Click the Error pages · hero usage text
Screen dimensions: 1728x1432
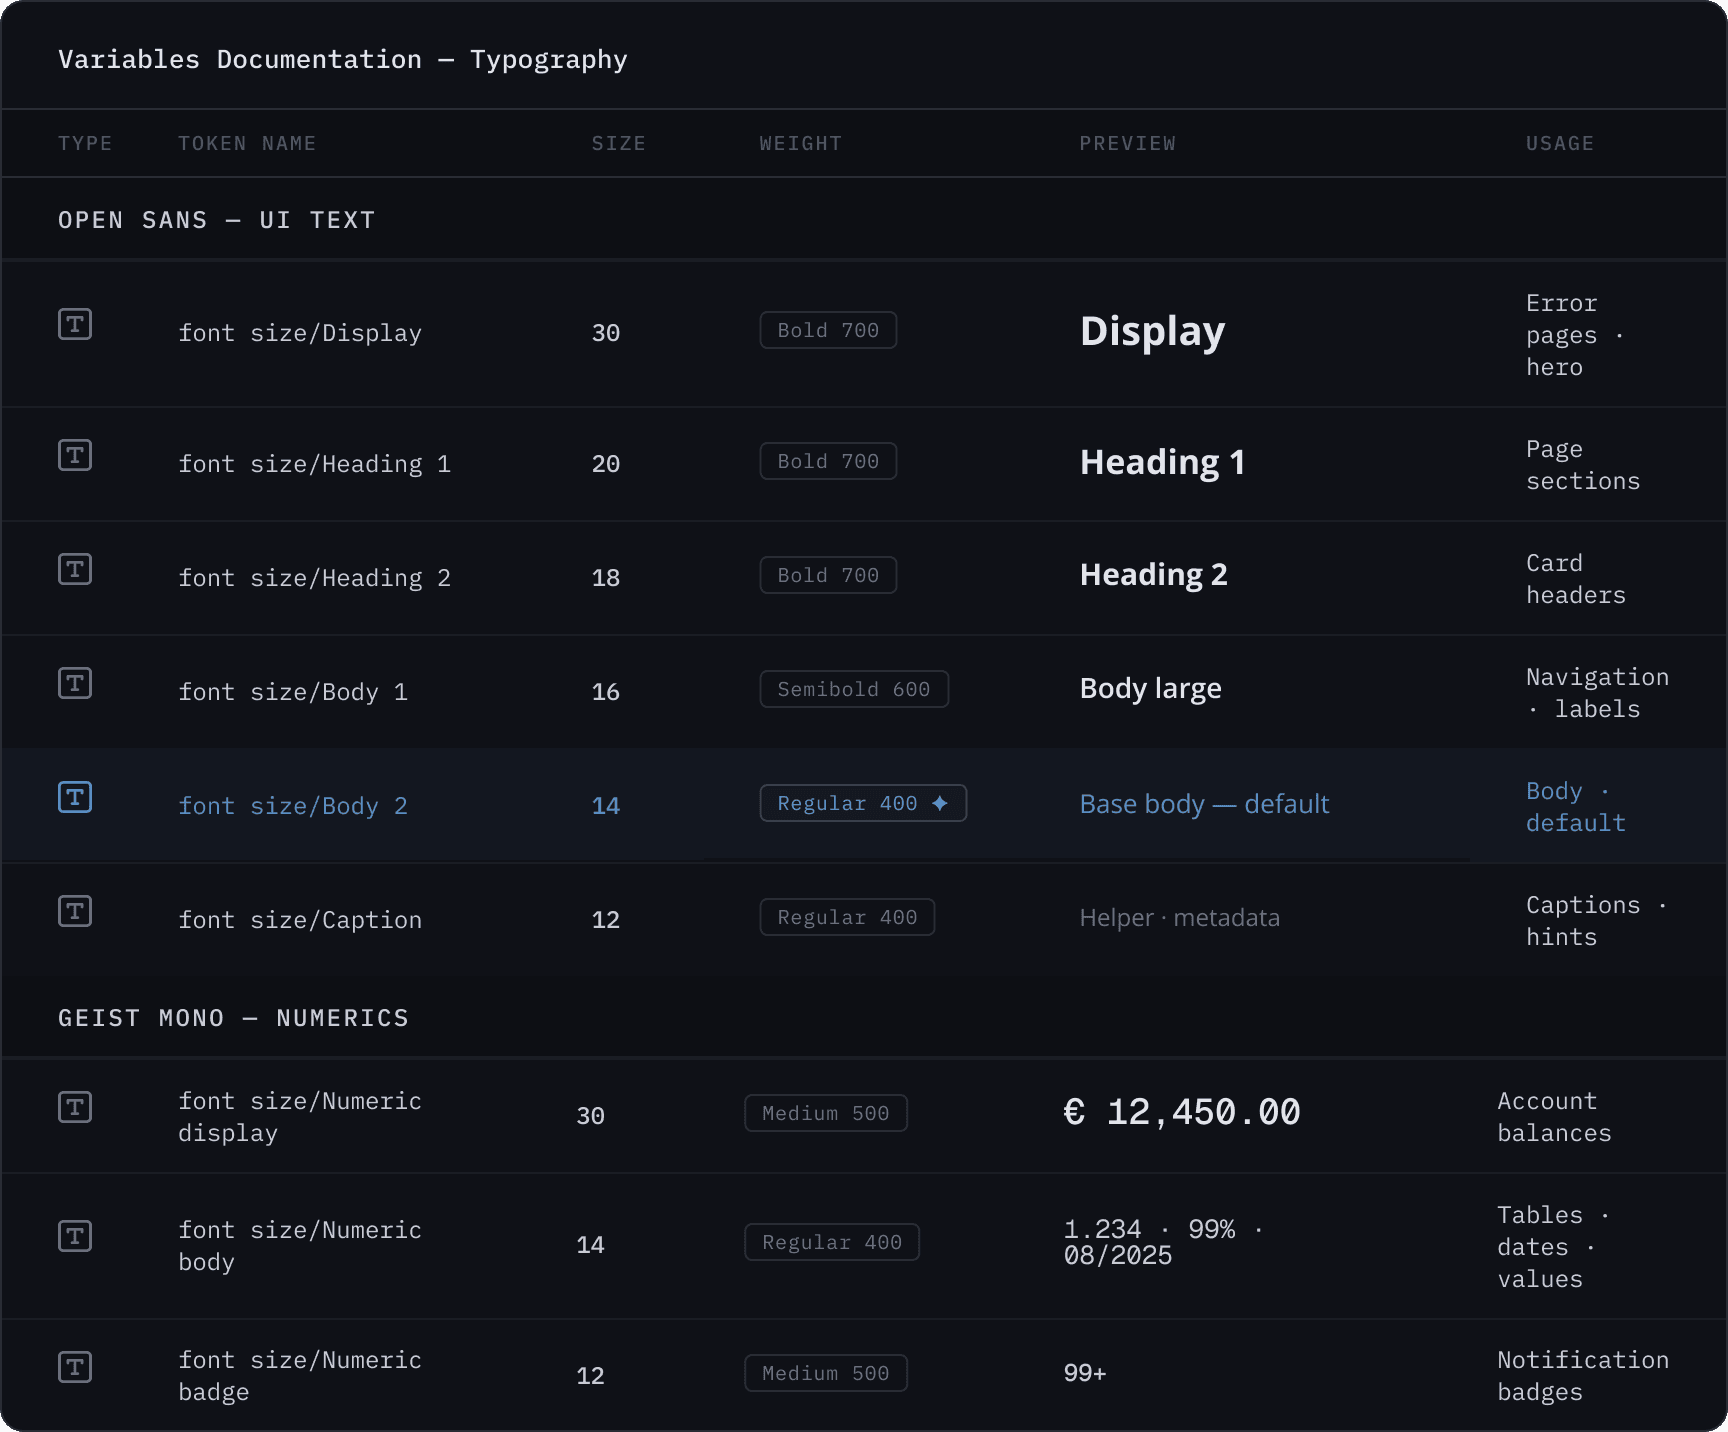coord(1575,335)
